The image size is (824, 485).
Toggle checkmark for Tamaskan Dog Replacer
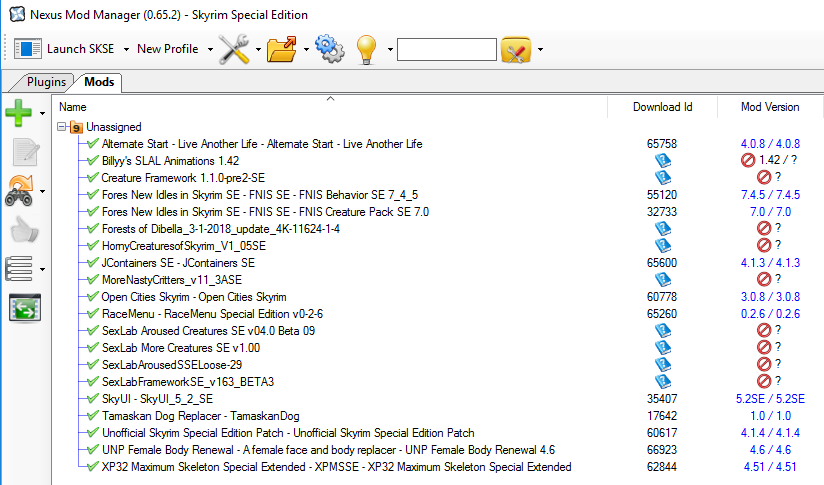tap(93, 416)
